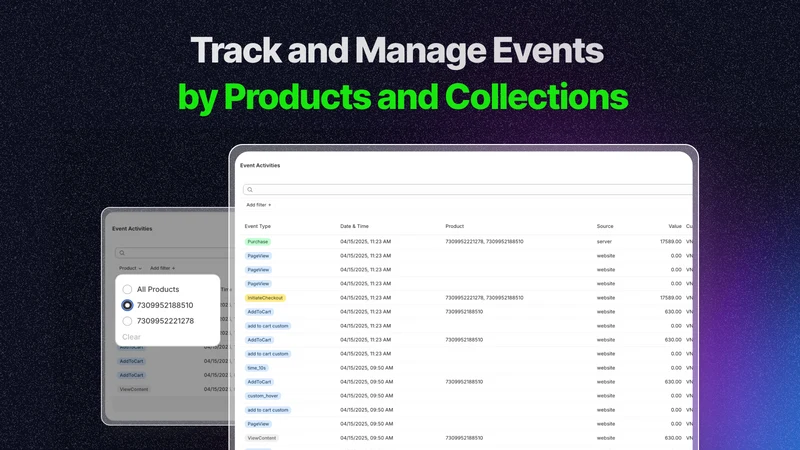
Task: Click the 630.00 value in the ViewContent row
Action: [673, 438]
